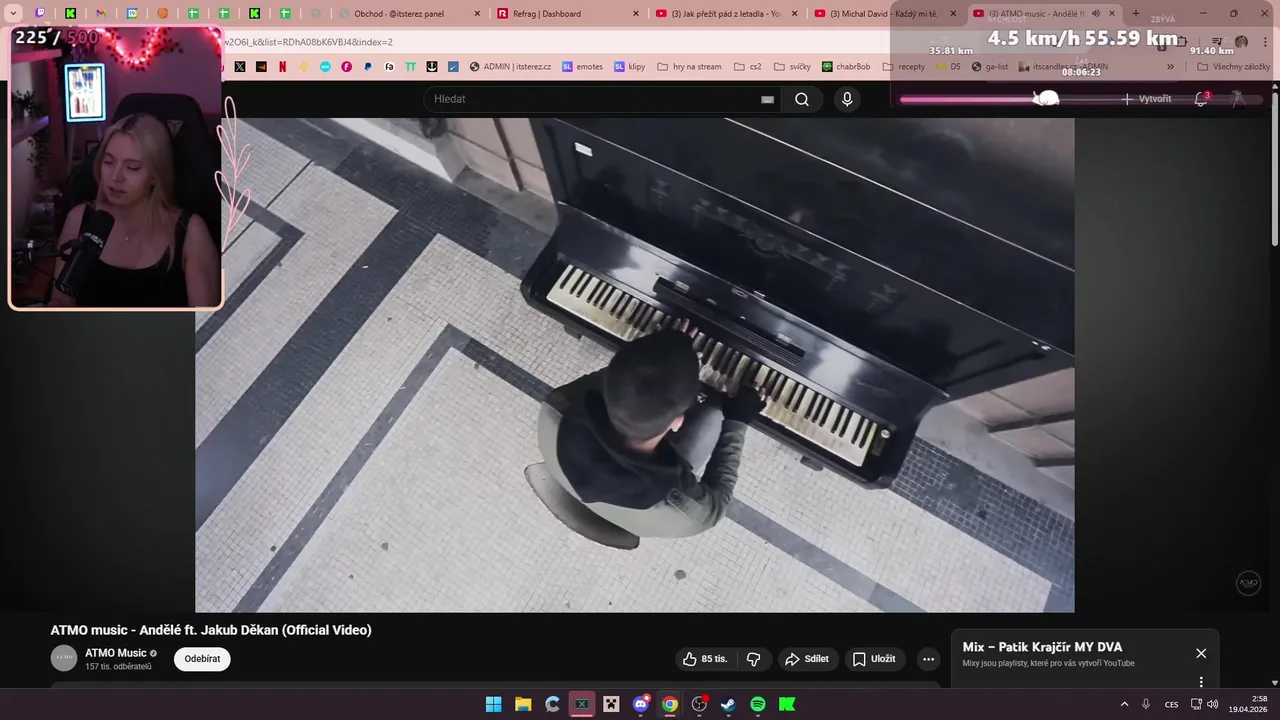Open 'svíčky' bookmark folder
This screenshot has height=720, width=1280.
point(791,67)
